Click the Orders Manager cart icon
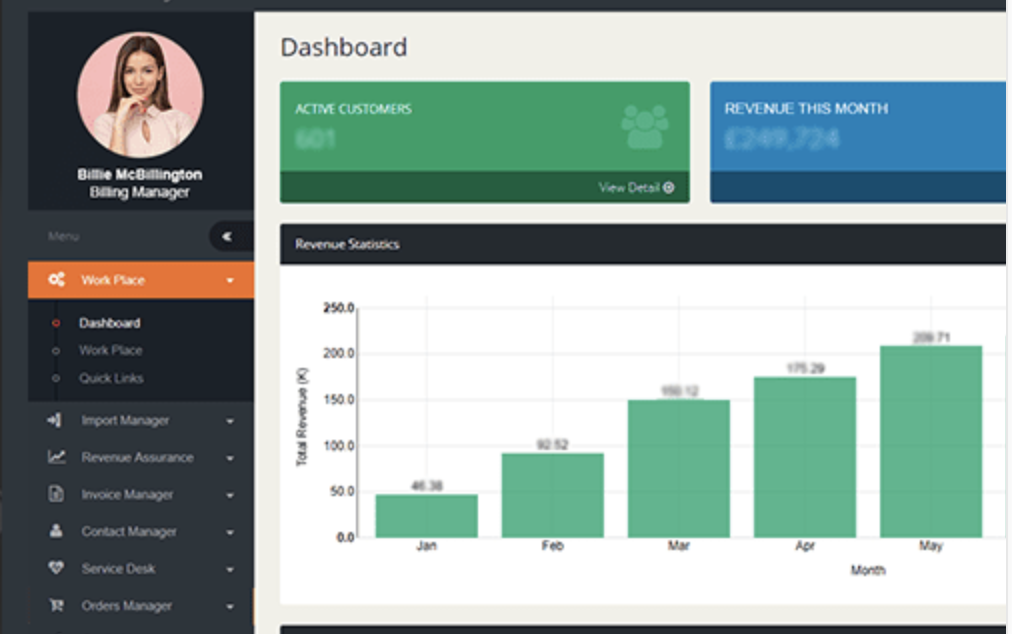The width and height of the screenshot is (1012, 634). point(56,606)
